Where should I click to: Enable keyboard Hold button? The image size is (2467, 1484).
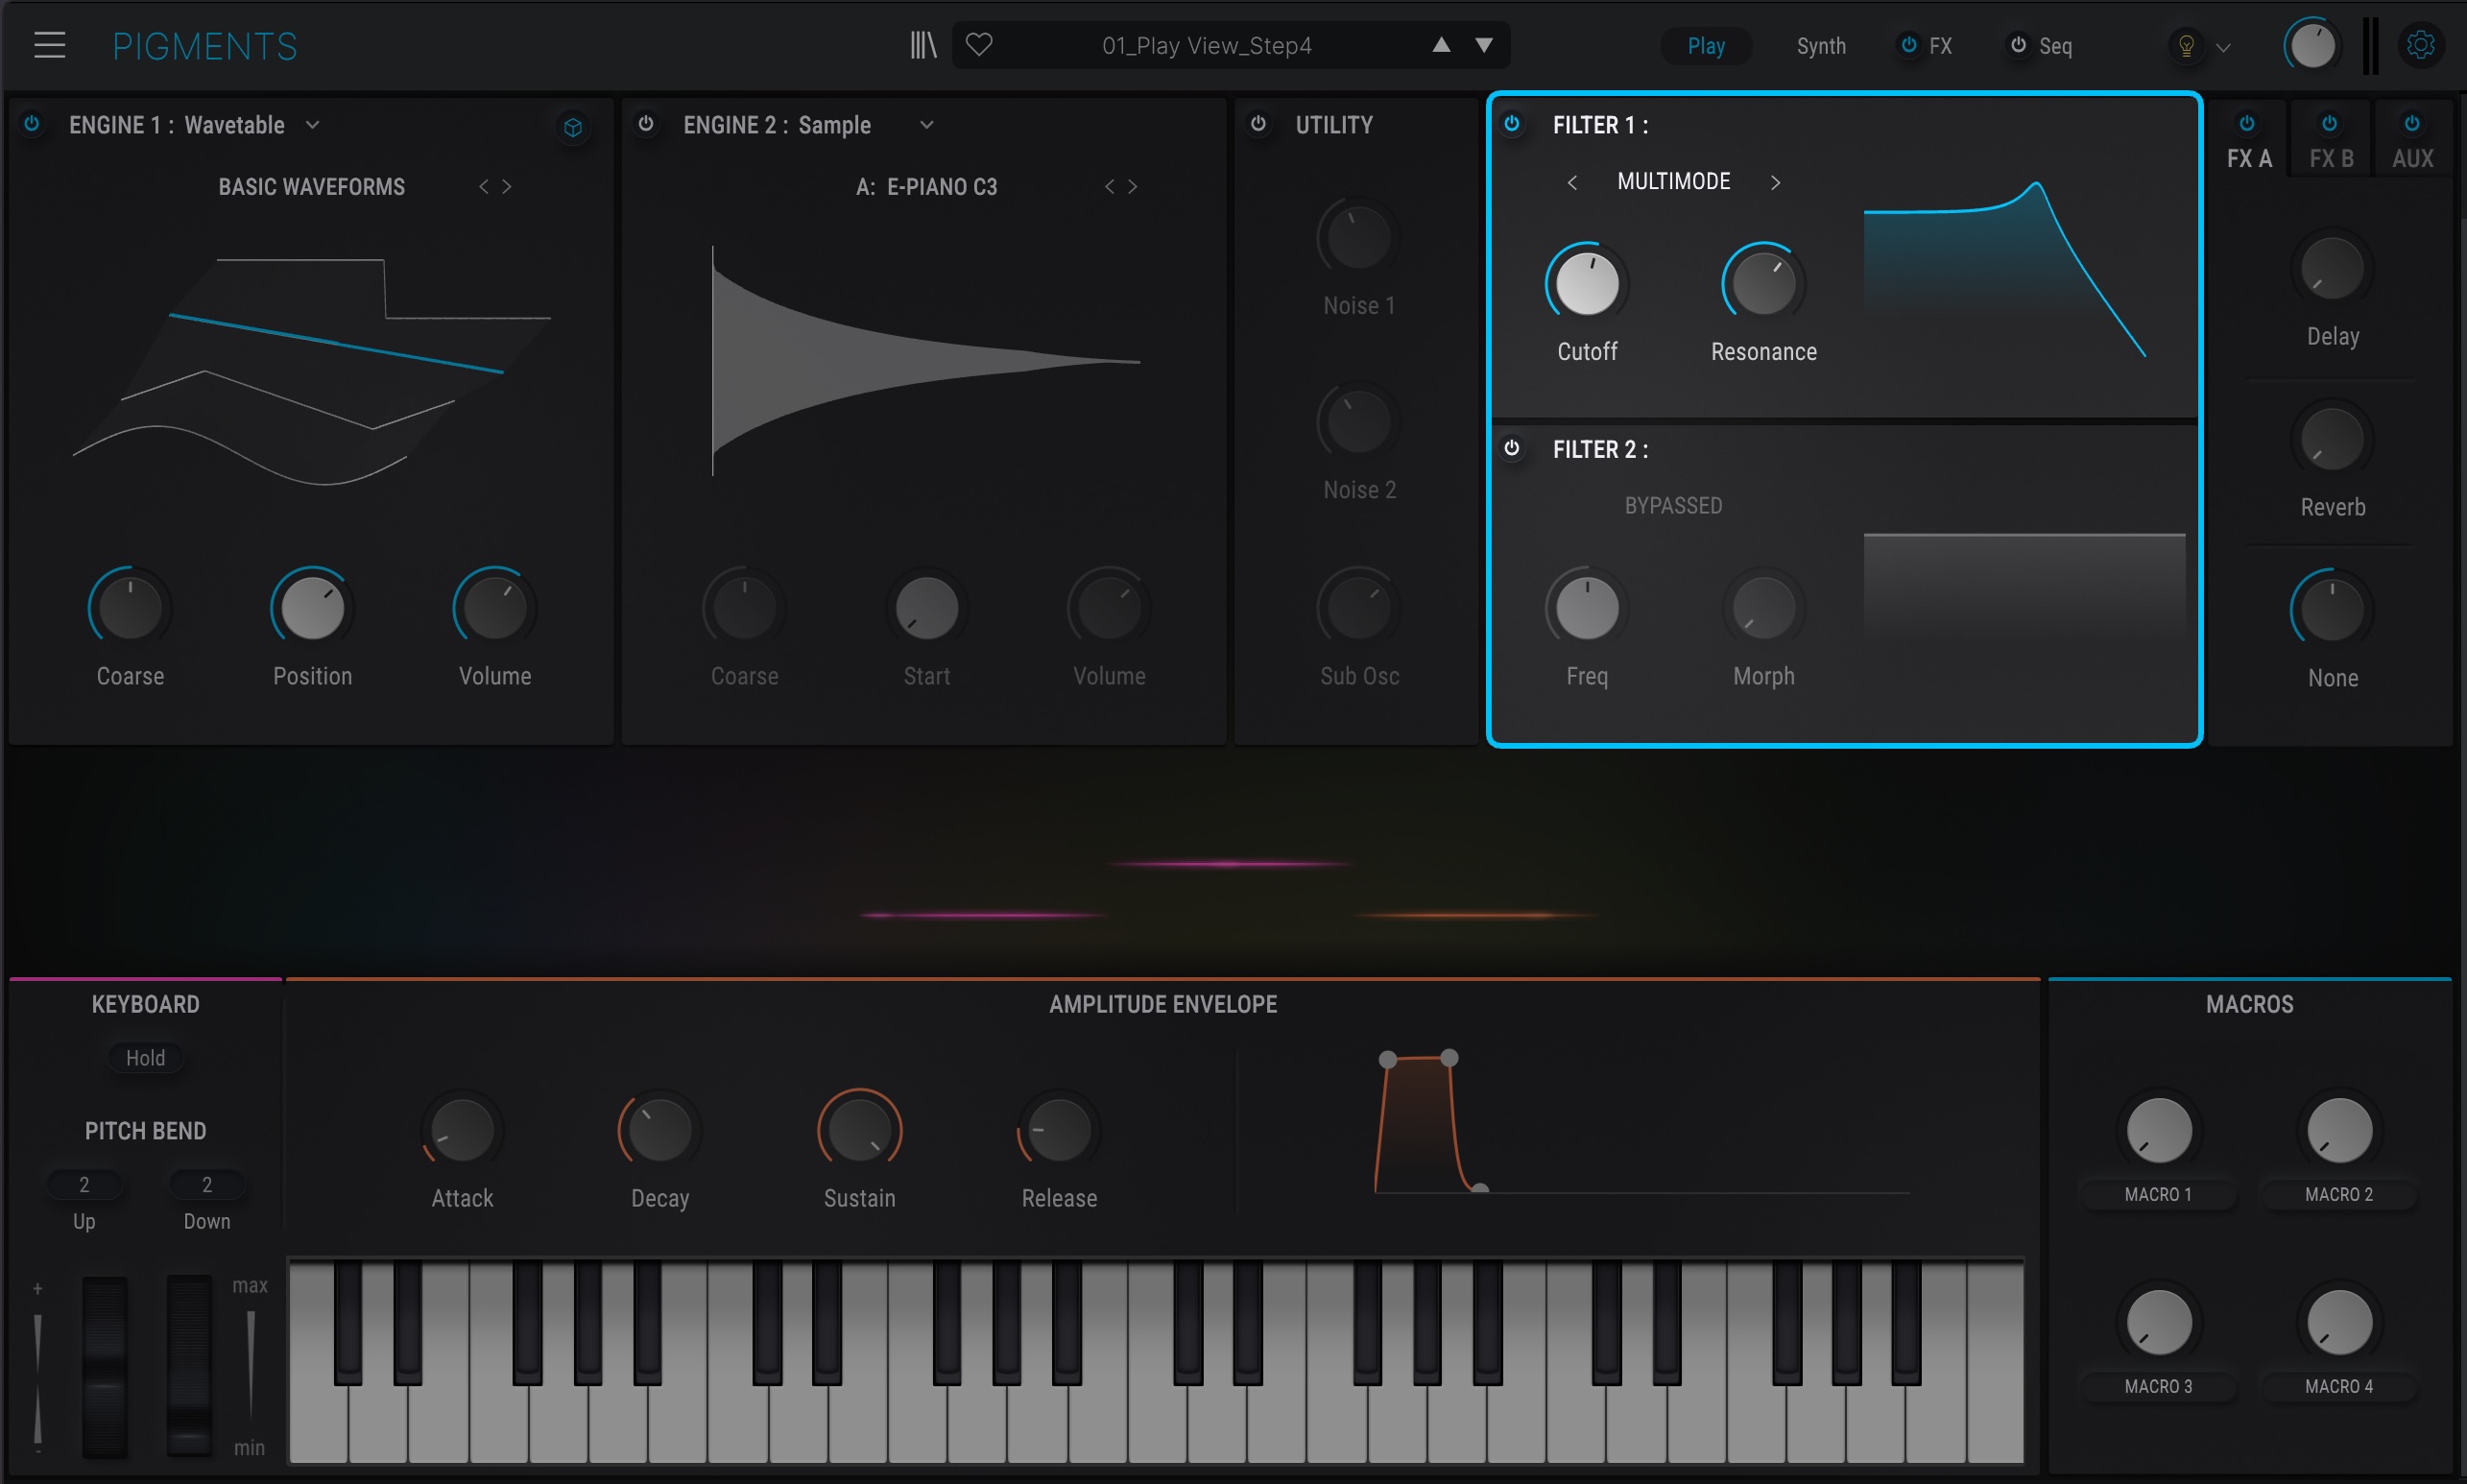pos(145,1058)
